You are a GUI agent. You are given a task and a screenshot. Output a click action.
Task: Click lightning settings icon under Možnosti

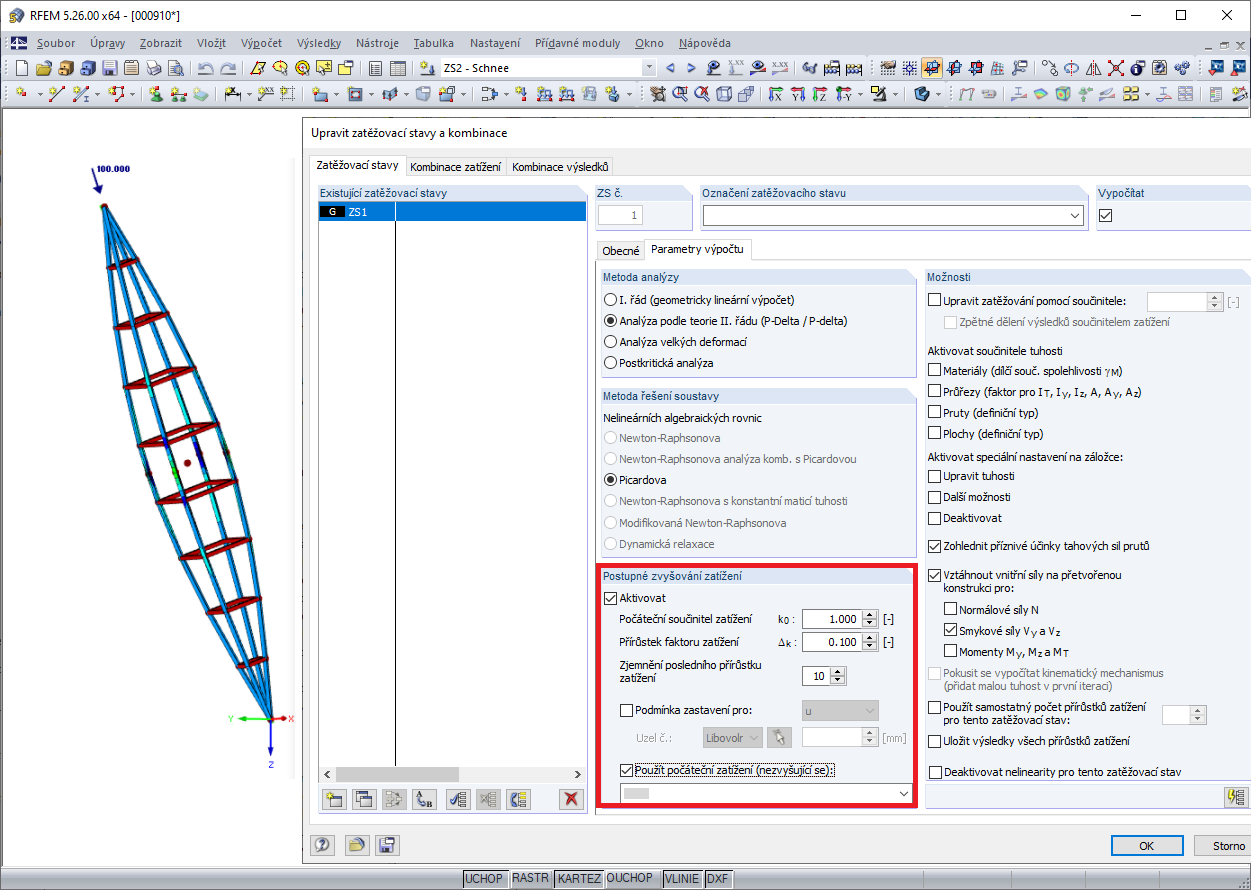pos(1237,797)
